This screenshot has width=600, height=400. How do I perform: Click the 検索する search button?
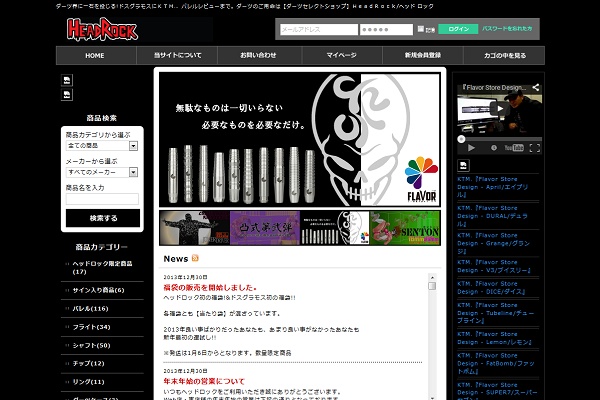click(x=102, y=217)
